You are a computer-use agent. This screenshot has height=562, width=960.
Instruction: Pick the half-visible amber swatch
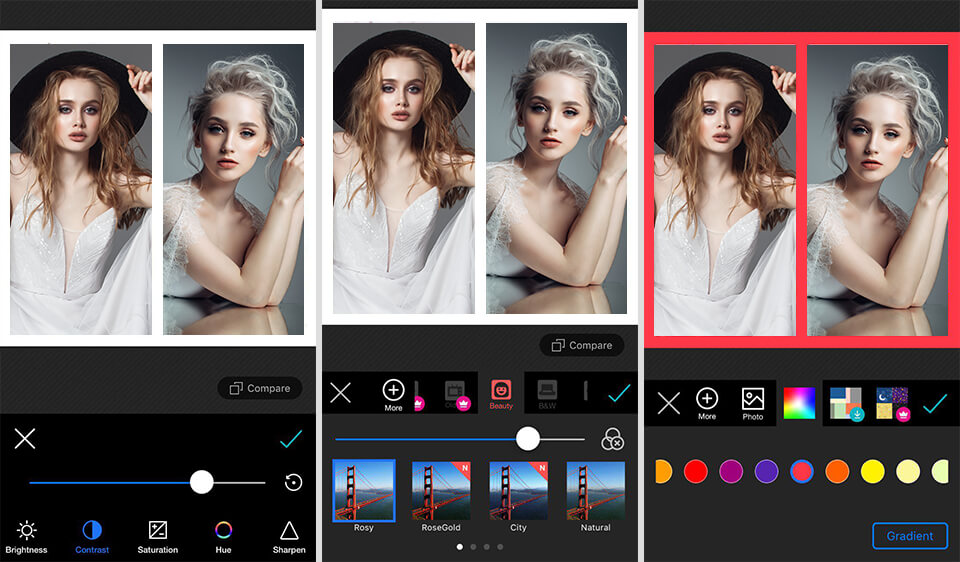(664, 471)
